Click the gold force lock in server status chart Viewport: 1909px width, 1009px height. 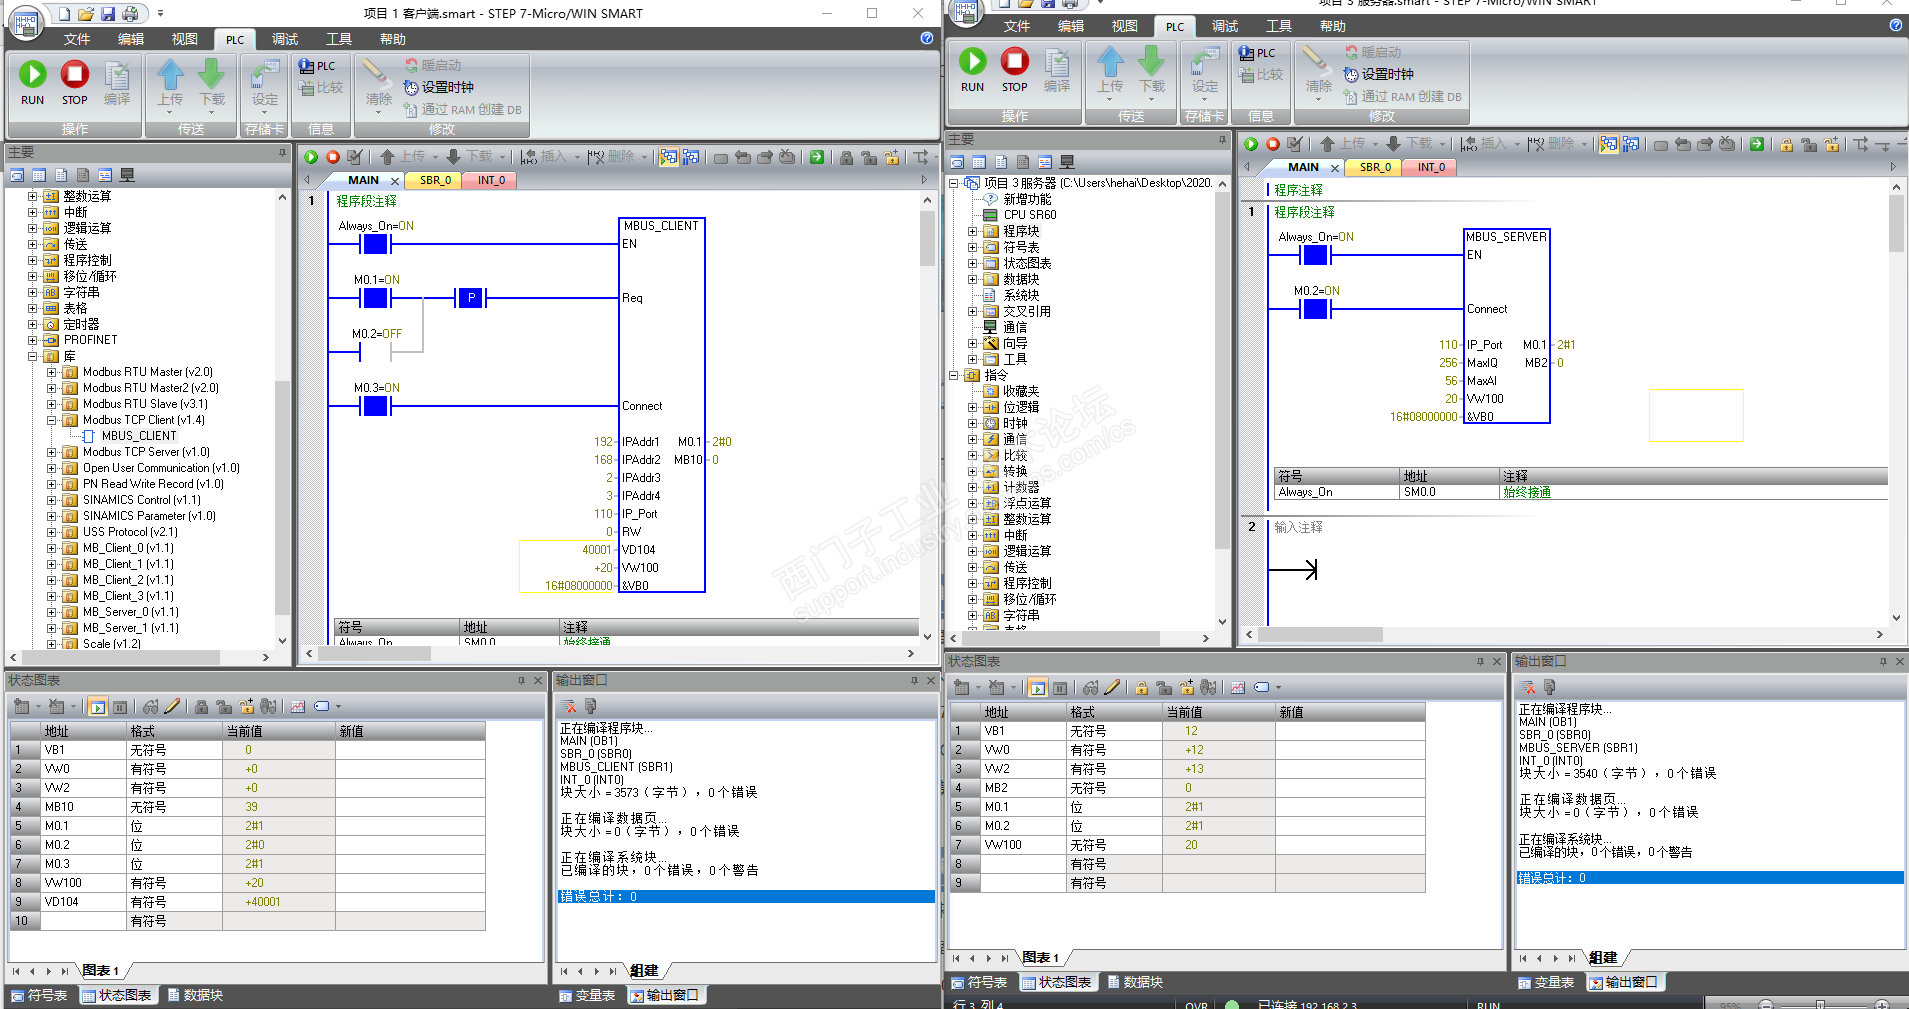coord(1141,687)
